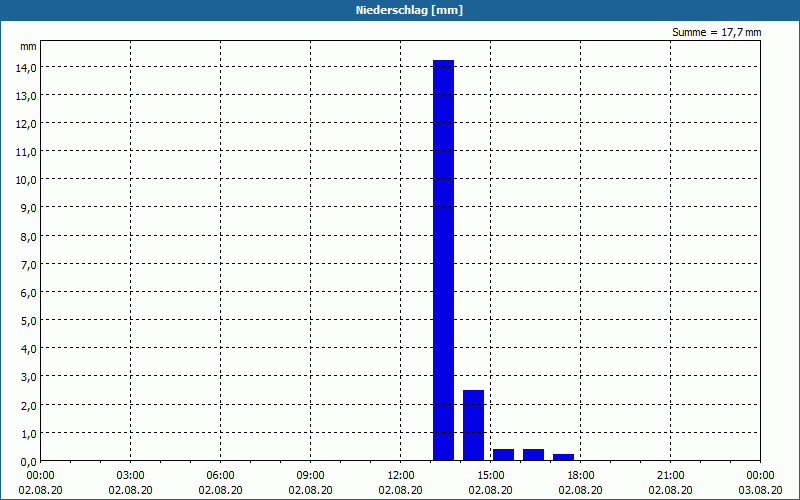Click the 03:00 02.08.20 time label
The width and height of the screenshot is (800, 500).
pyautogui.click(x=131, y=483)
